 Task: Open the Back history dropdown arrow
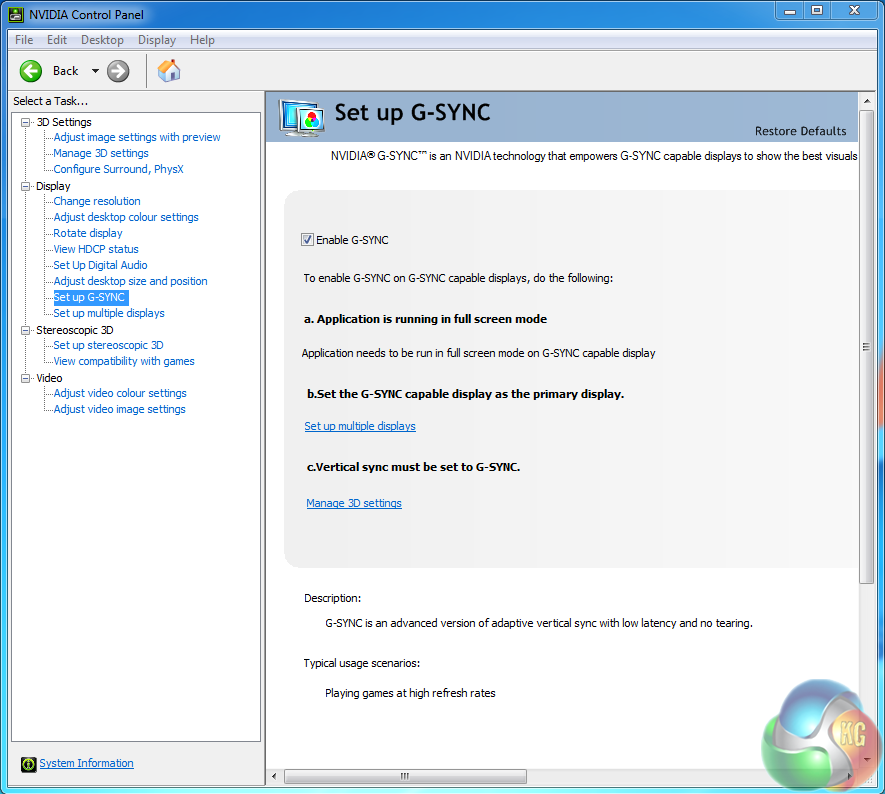tap(95, 71)
